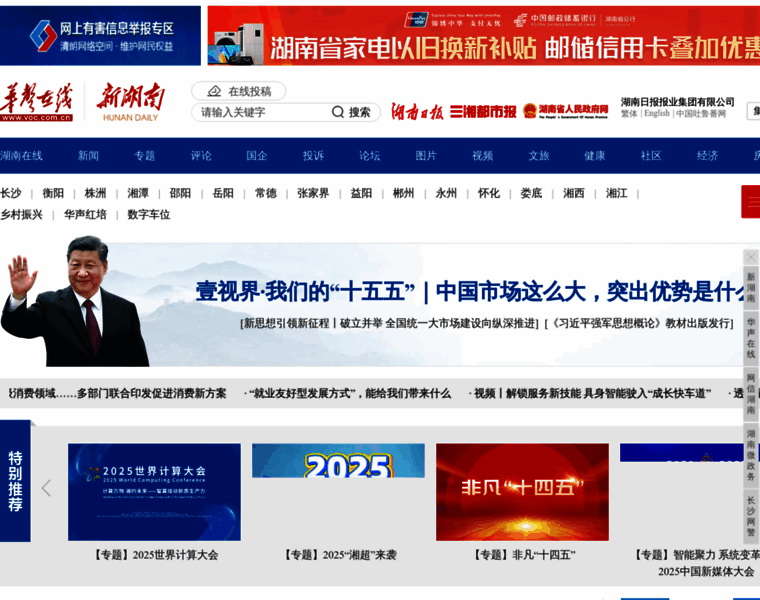Select the 衡阳 city link

pos(53,193)
